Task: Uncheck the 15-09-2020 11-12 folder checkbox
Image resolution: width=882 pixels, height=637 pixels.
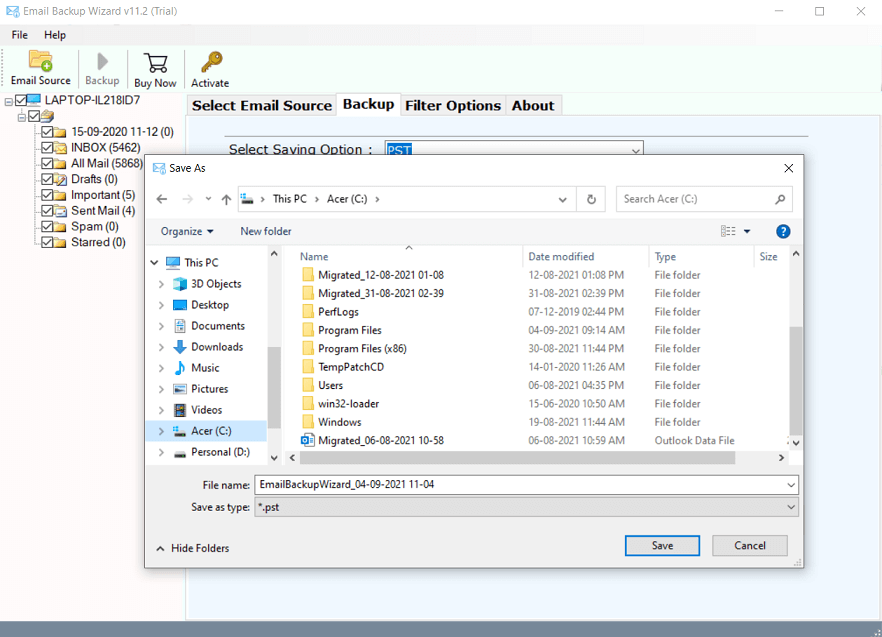Action: click(47, 132)
